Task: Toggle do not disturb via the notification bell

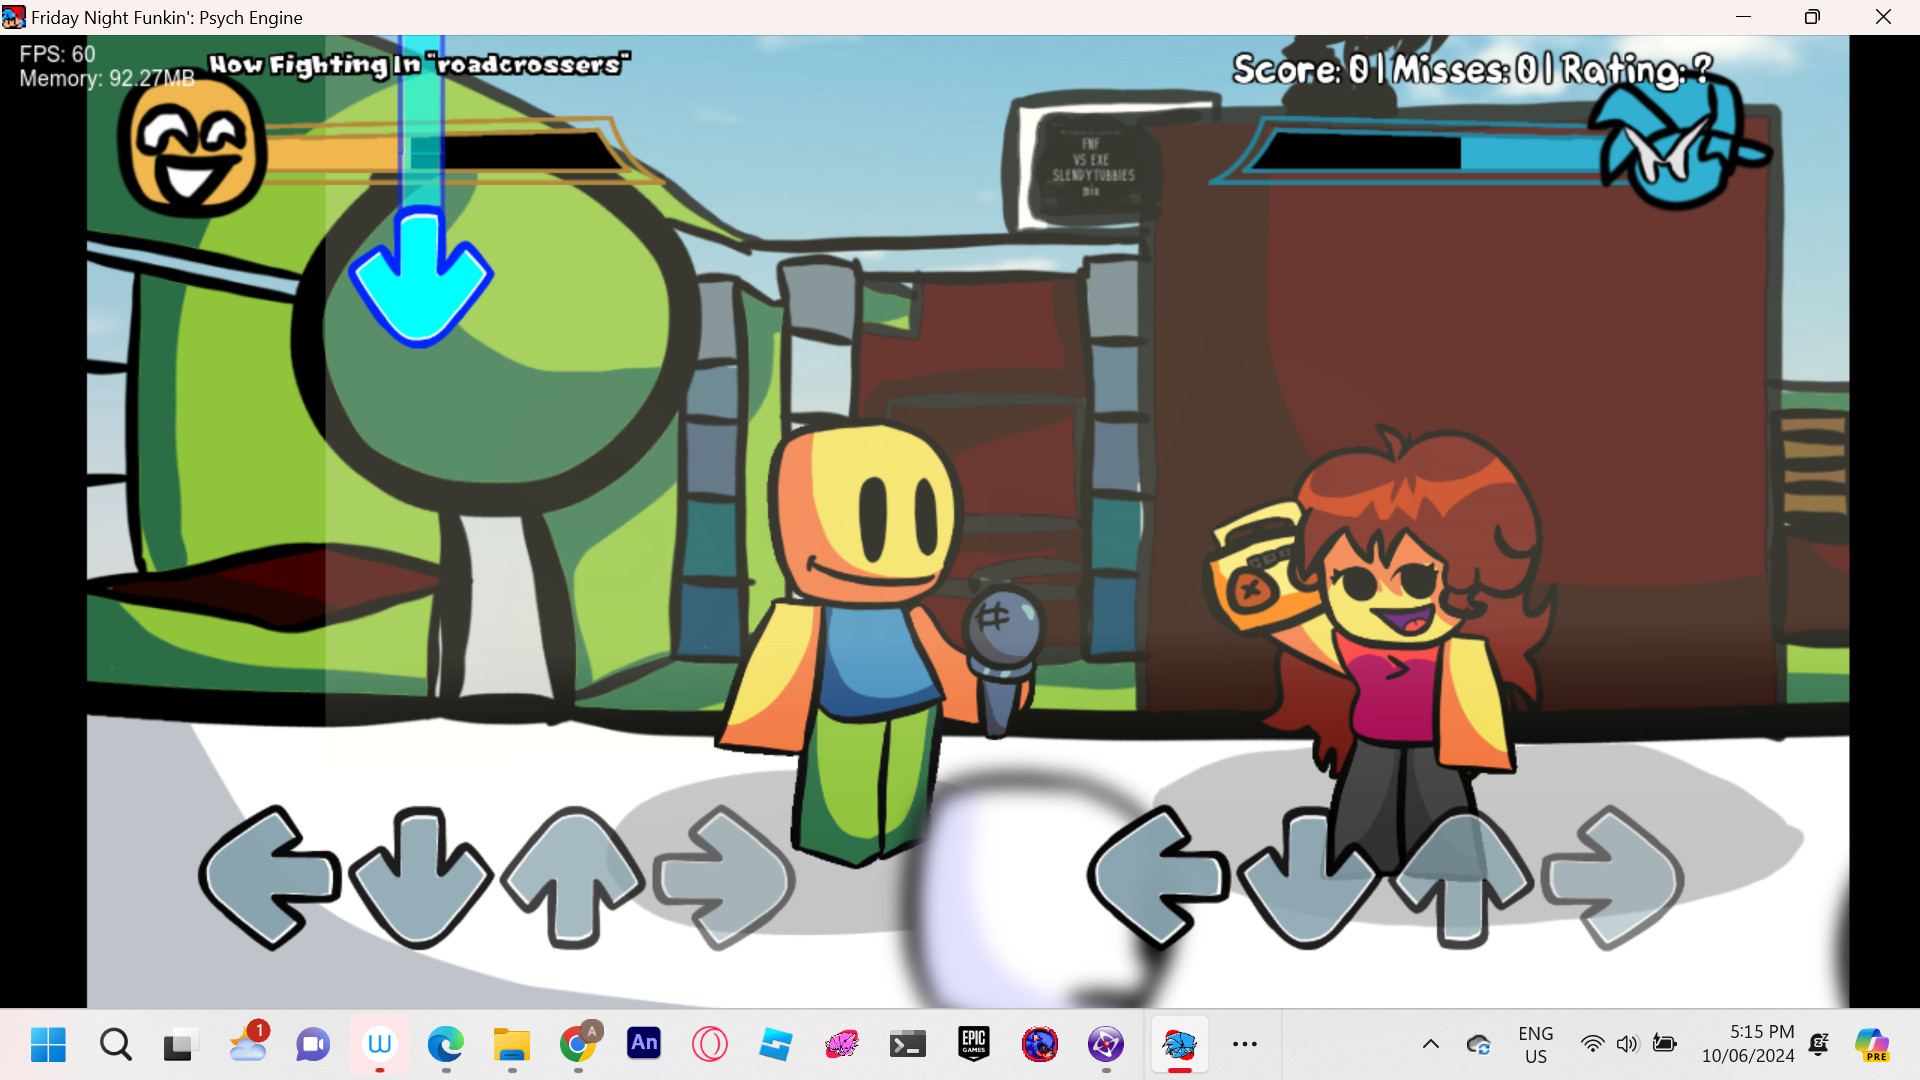Action: coord(1818,1044)
